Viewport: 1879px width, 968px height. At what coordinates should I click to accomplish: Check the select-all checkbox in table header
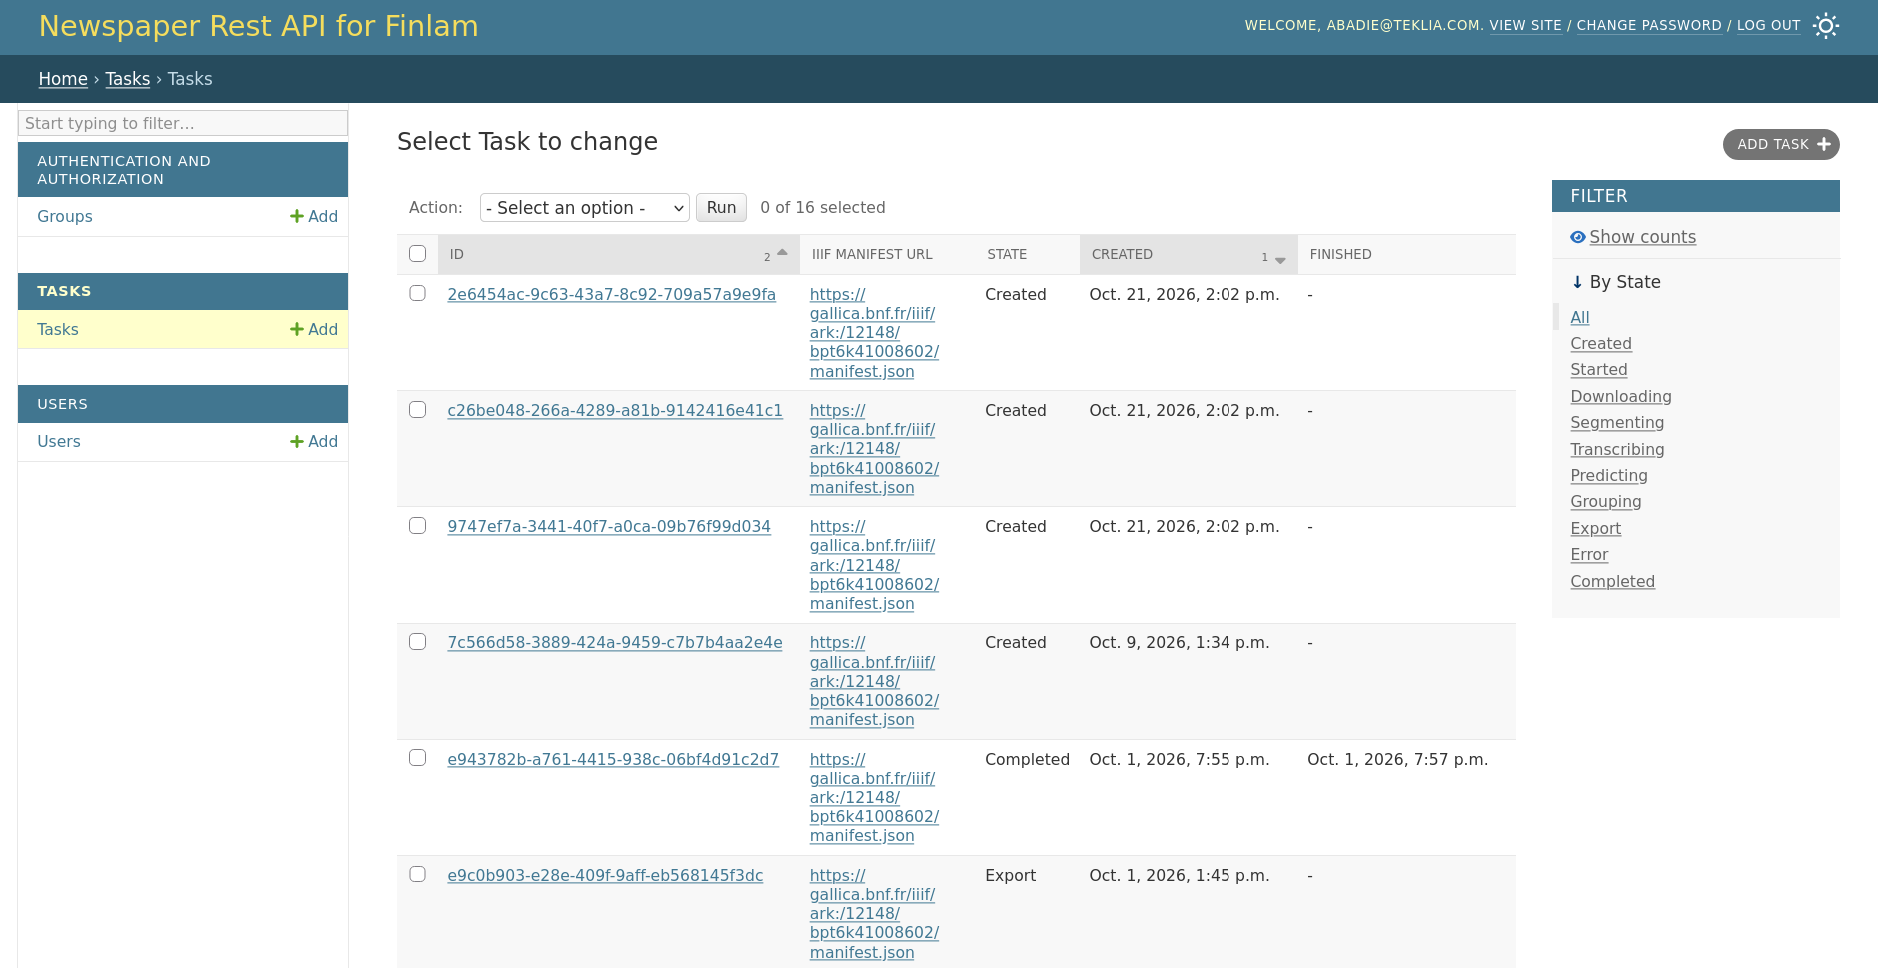click(418, 254)
